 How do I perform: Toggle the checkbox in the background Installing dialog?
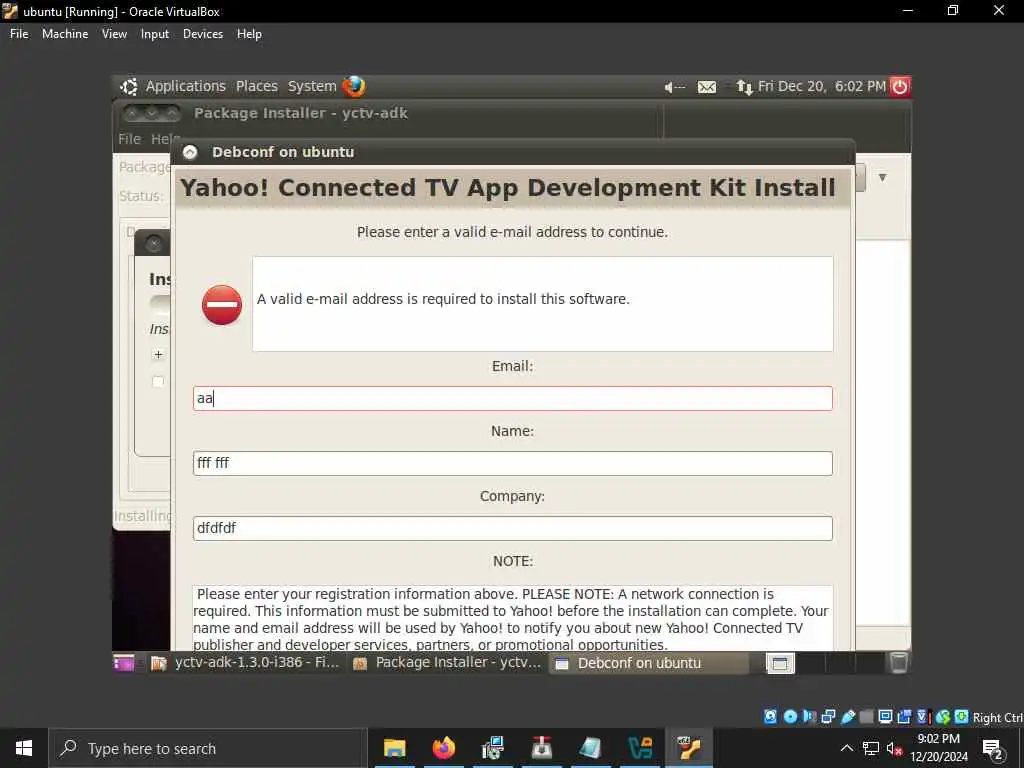(158, 382)
